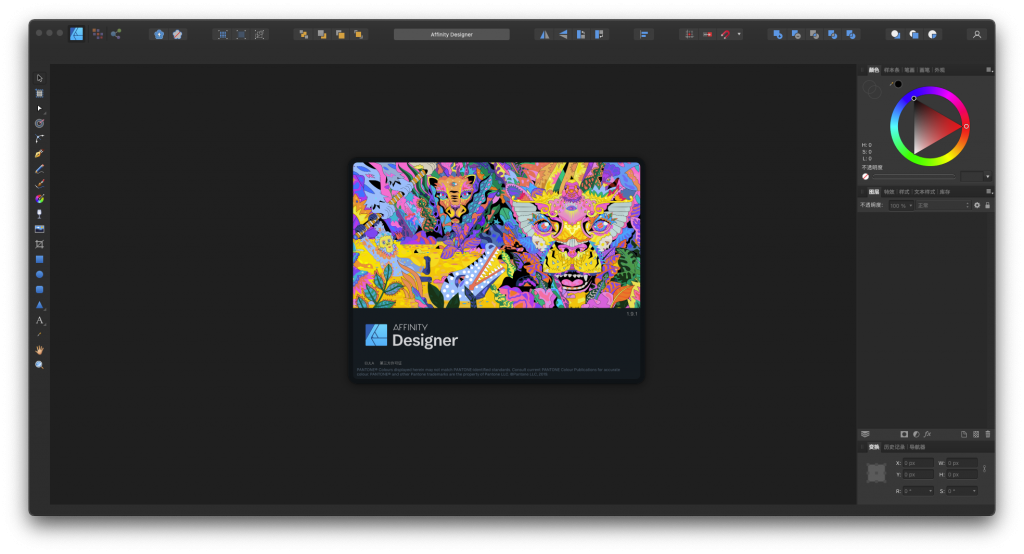Select the Transparency tool
1024x554 pixels.
39,214
